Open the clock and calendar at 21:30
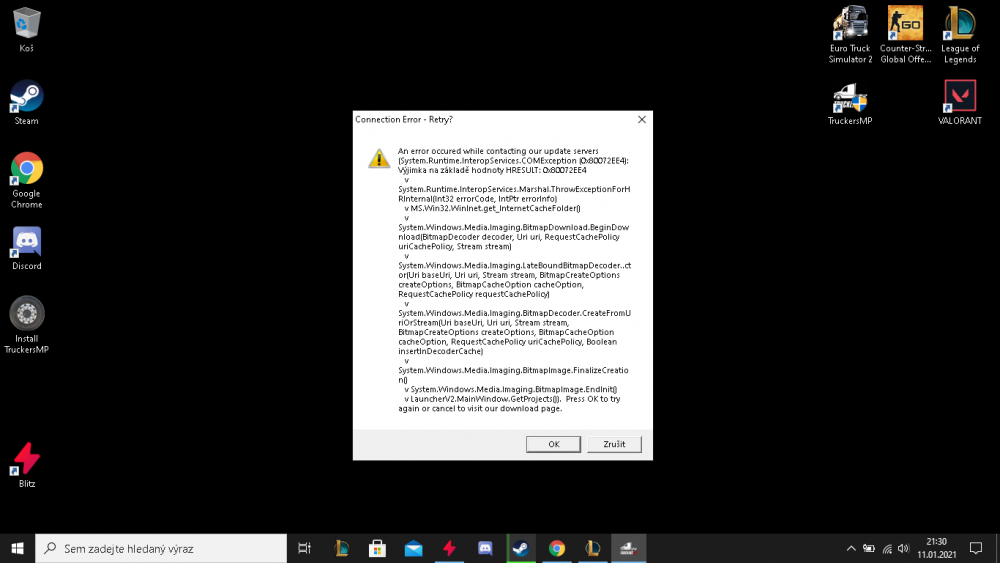1000x563 pixels. click(x=936, y=548)
